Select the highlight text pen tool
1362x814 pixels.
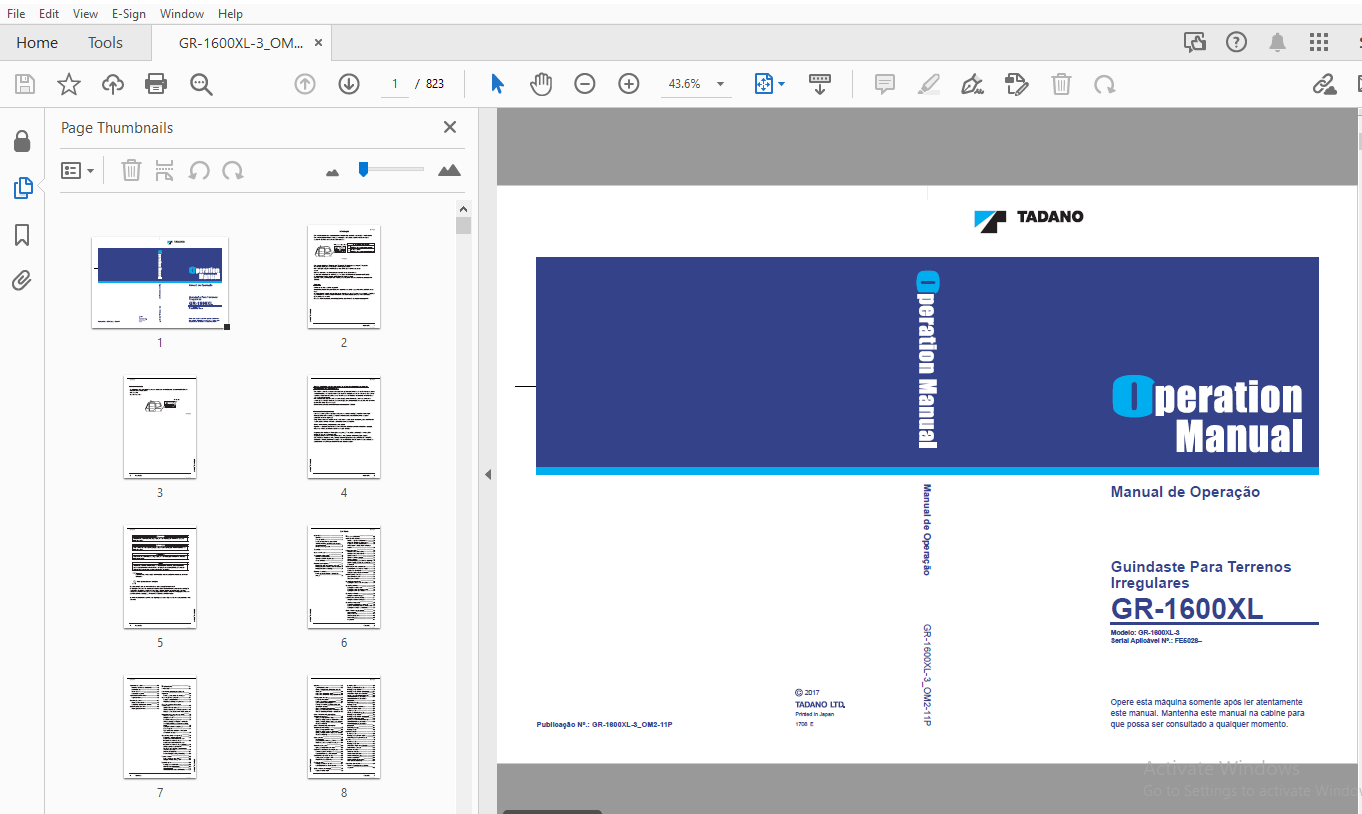click(x=929, y=85)
